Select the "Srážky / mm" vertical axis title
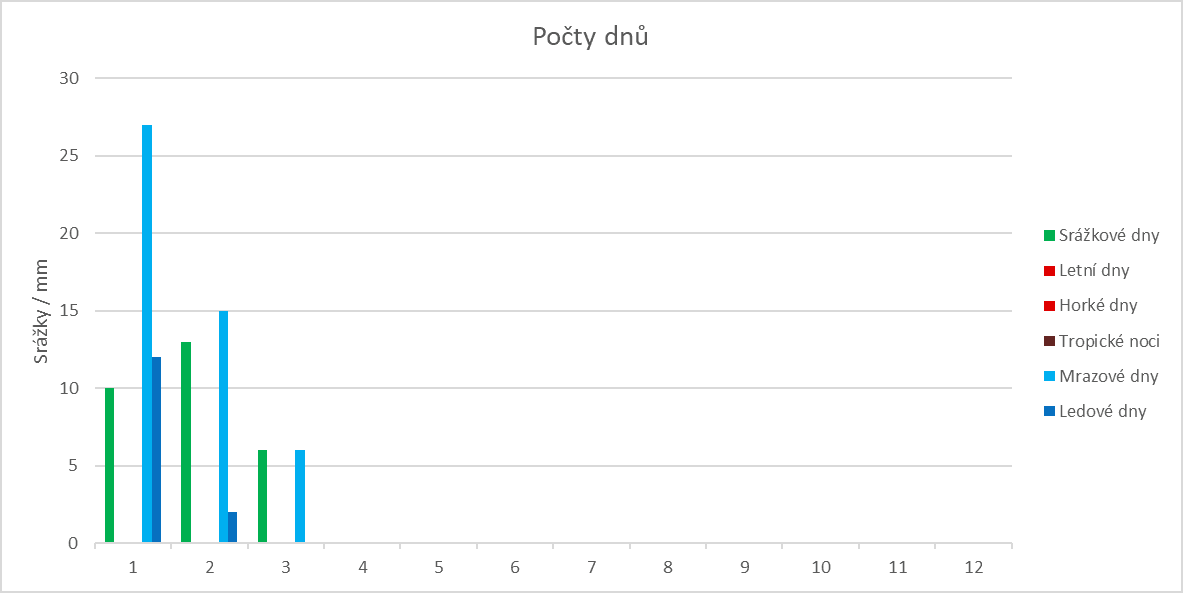Screen dimensions: 1183x593 click(42, 311)
